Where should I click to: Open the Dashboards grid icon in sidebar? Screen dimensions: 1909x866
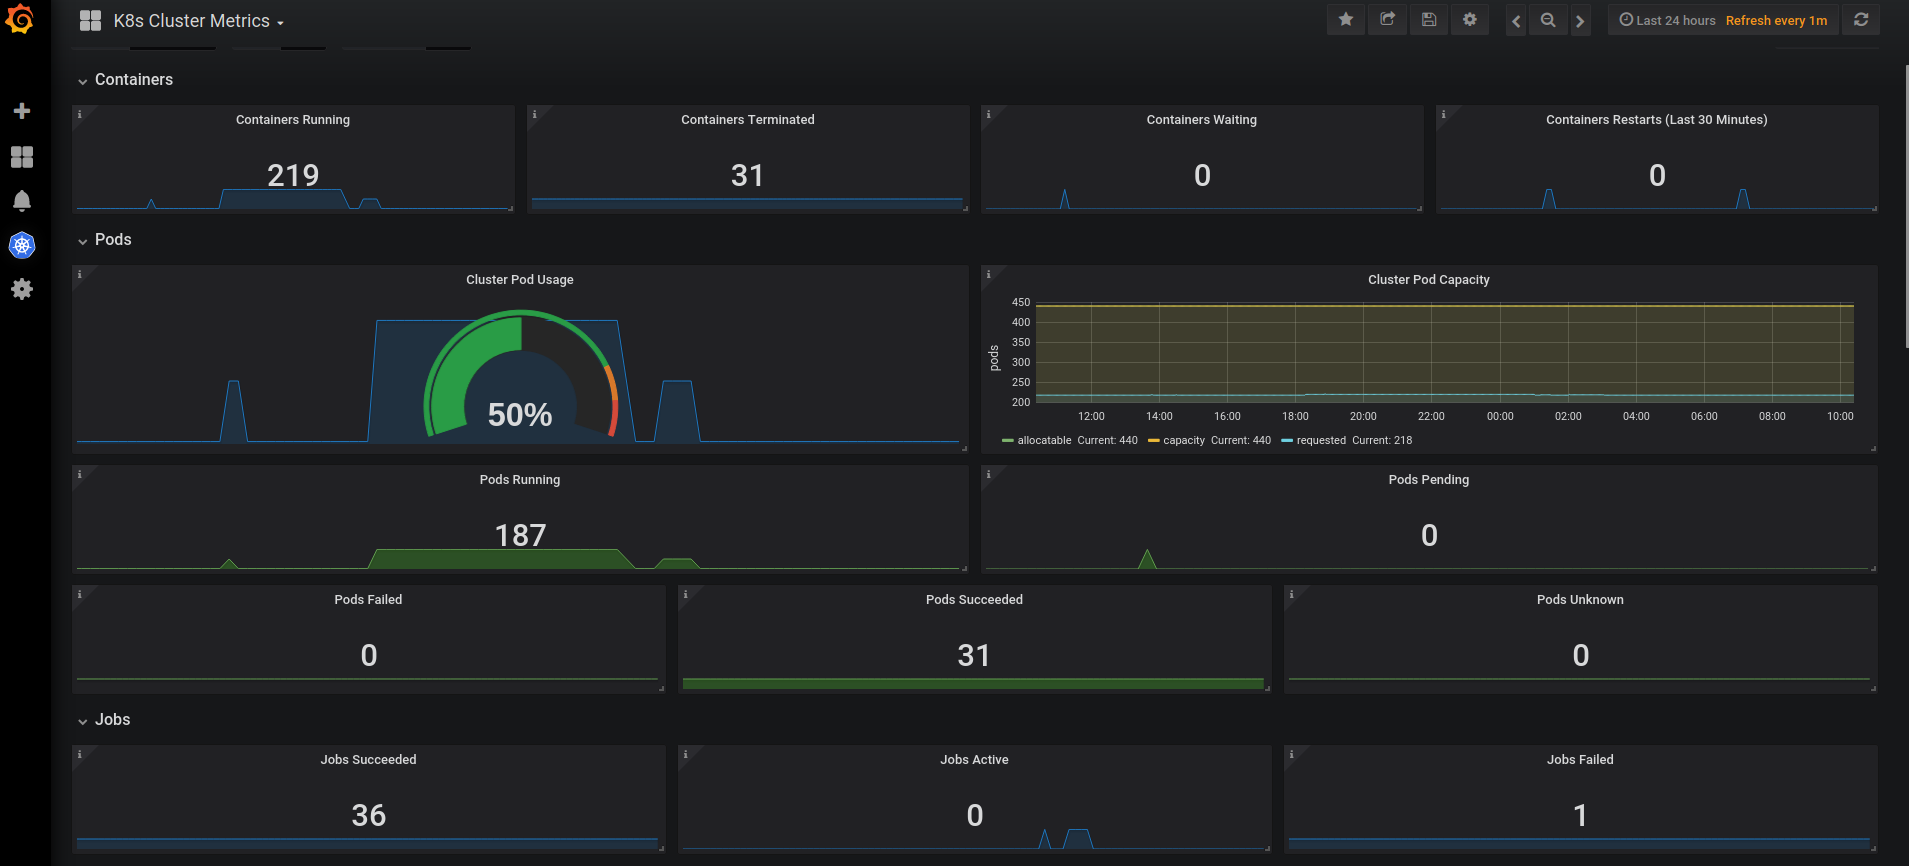22,157
